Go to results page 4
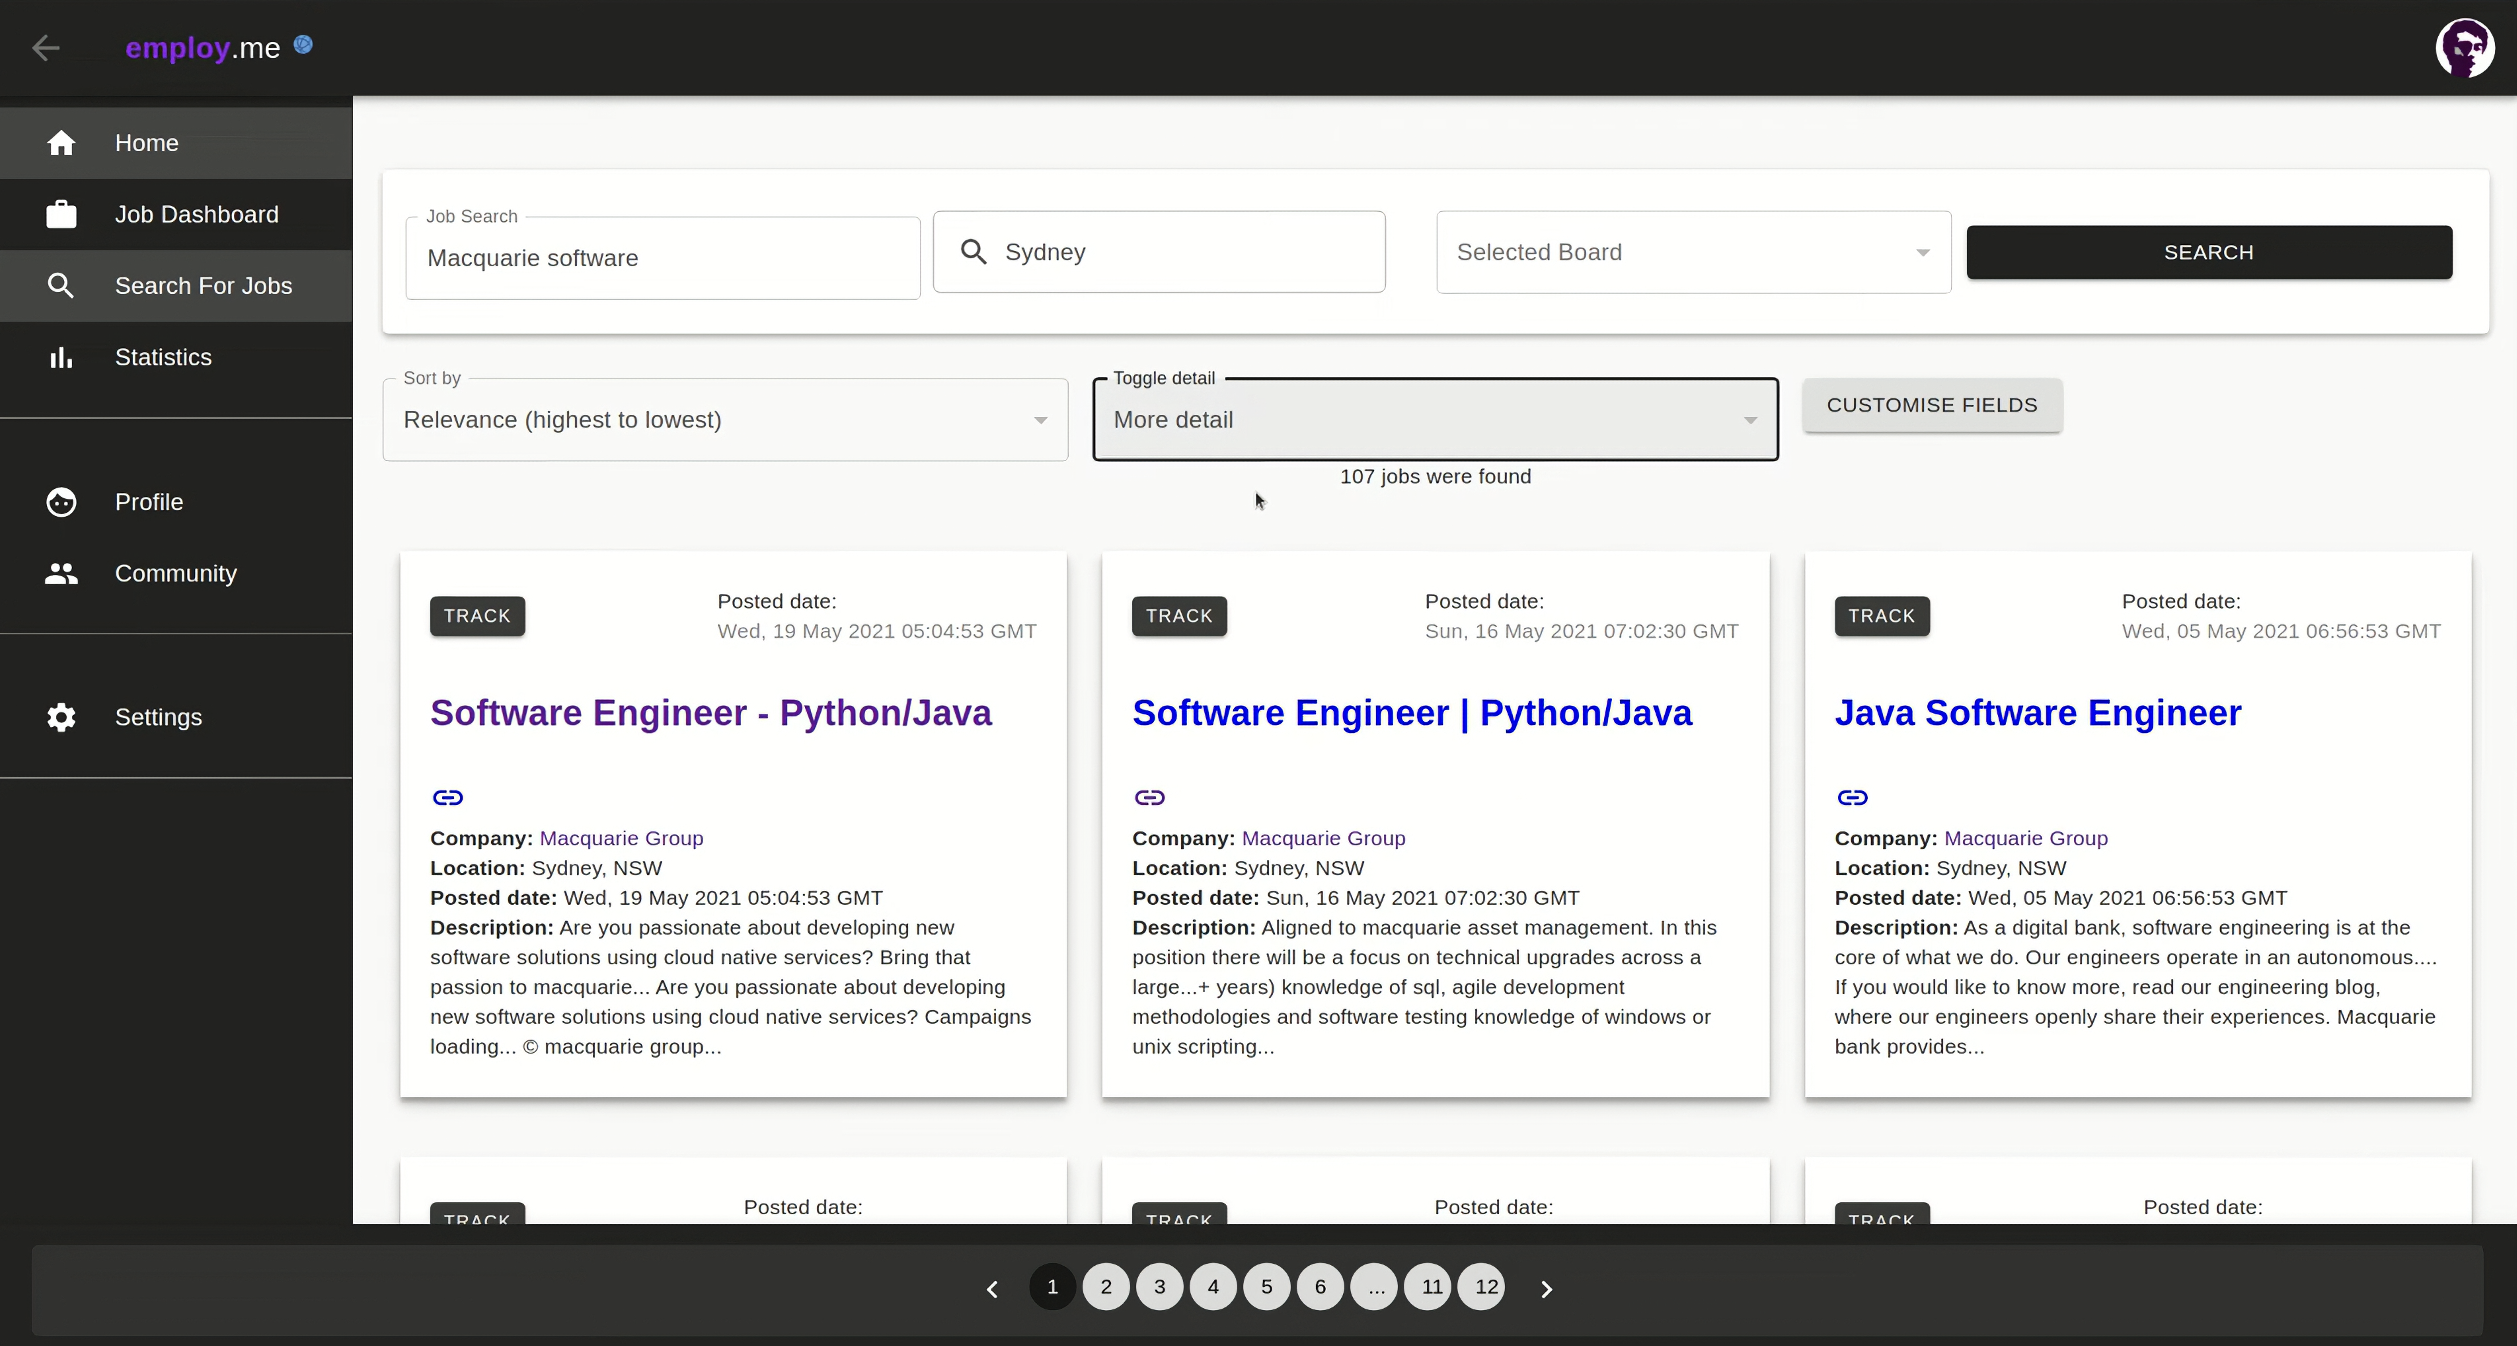This screenshot has height=1346, width=2517. pos(1213,1287)
